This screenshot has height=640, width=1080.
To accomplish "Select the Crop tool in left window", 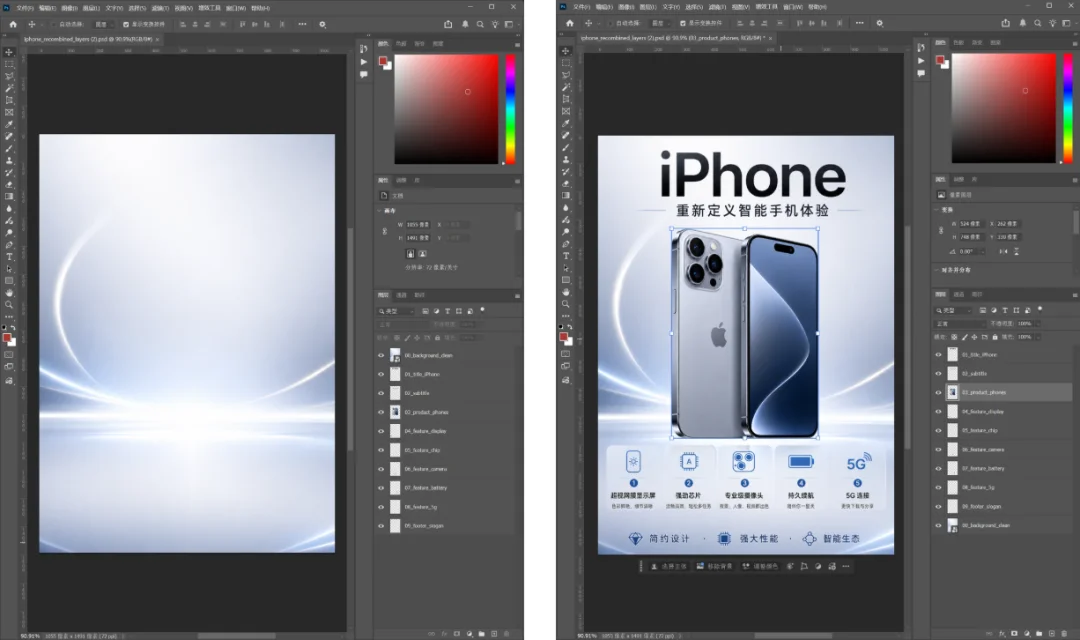I will tap(9, 101).
